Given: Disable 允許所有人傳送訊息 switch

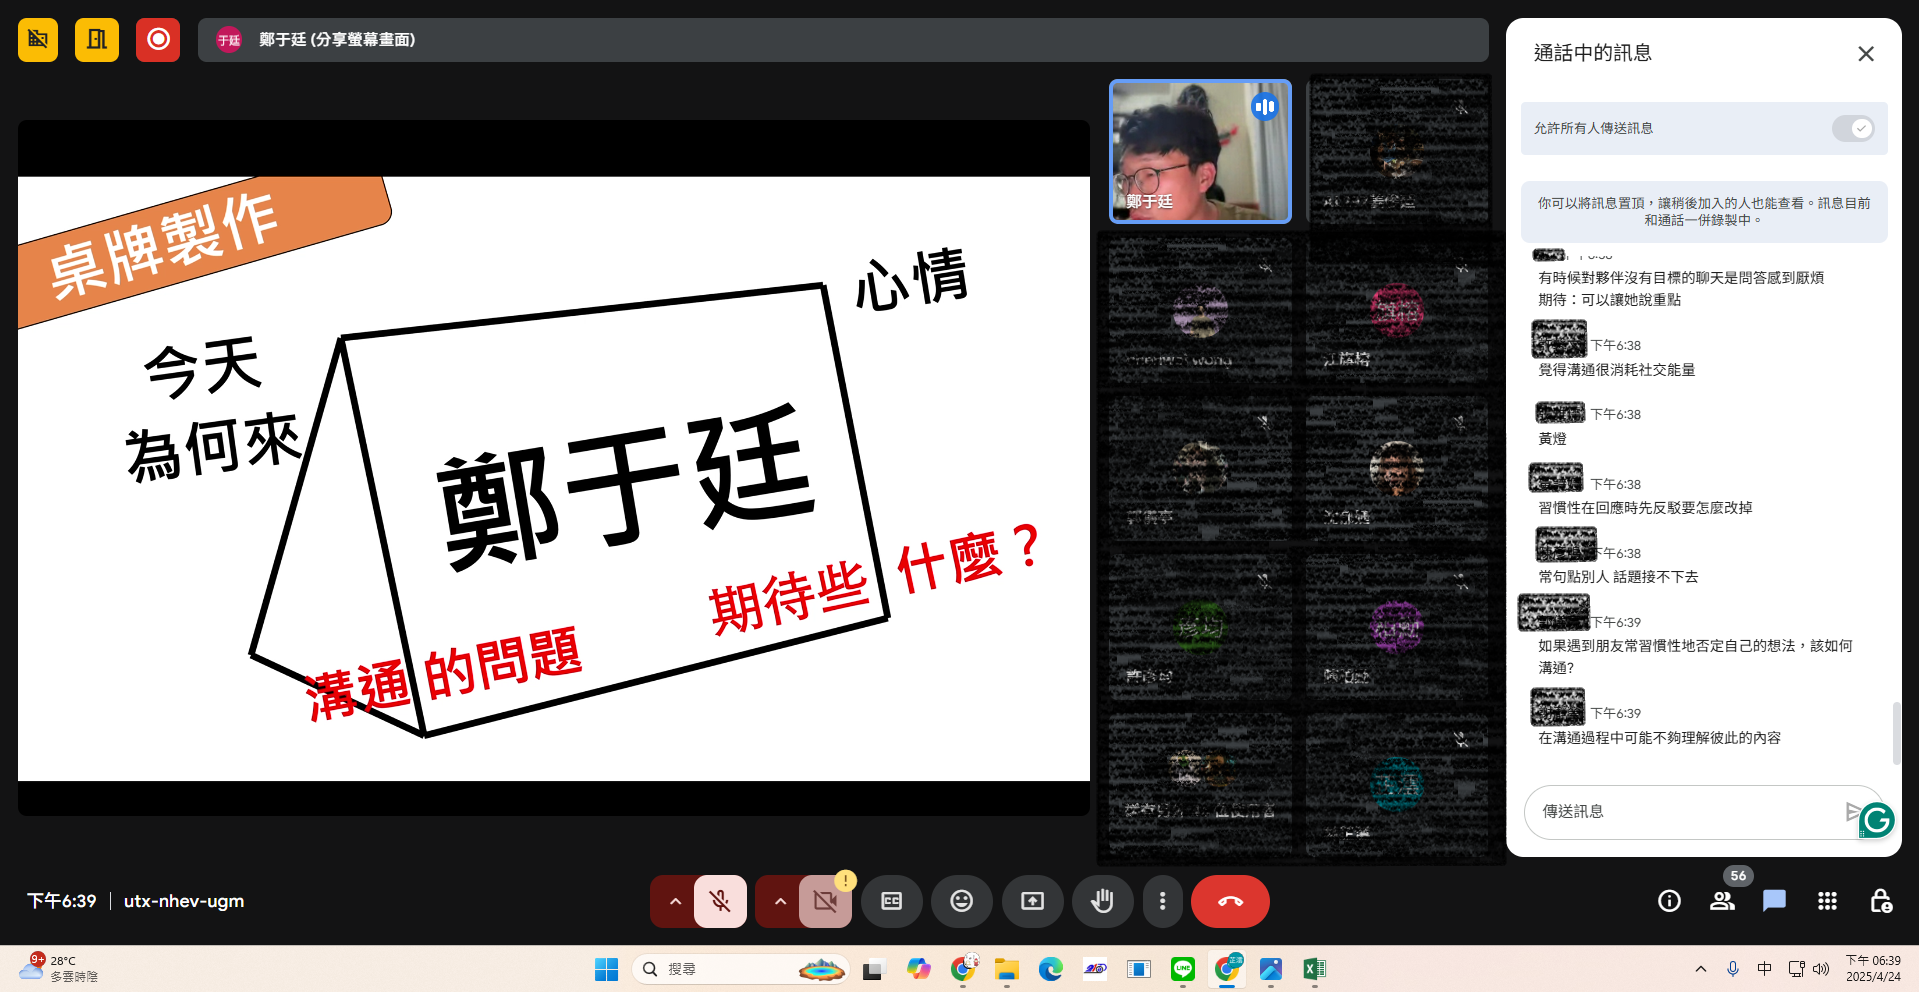Looking at the screenshot, I should (x=1851, y=128).
